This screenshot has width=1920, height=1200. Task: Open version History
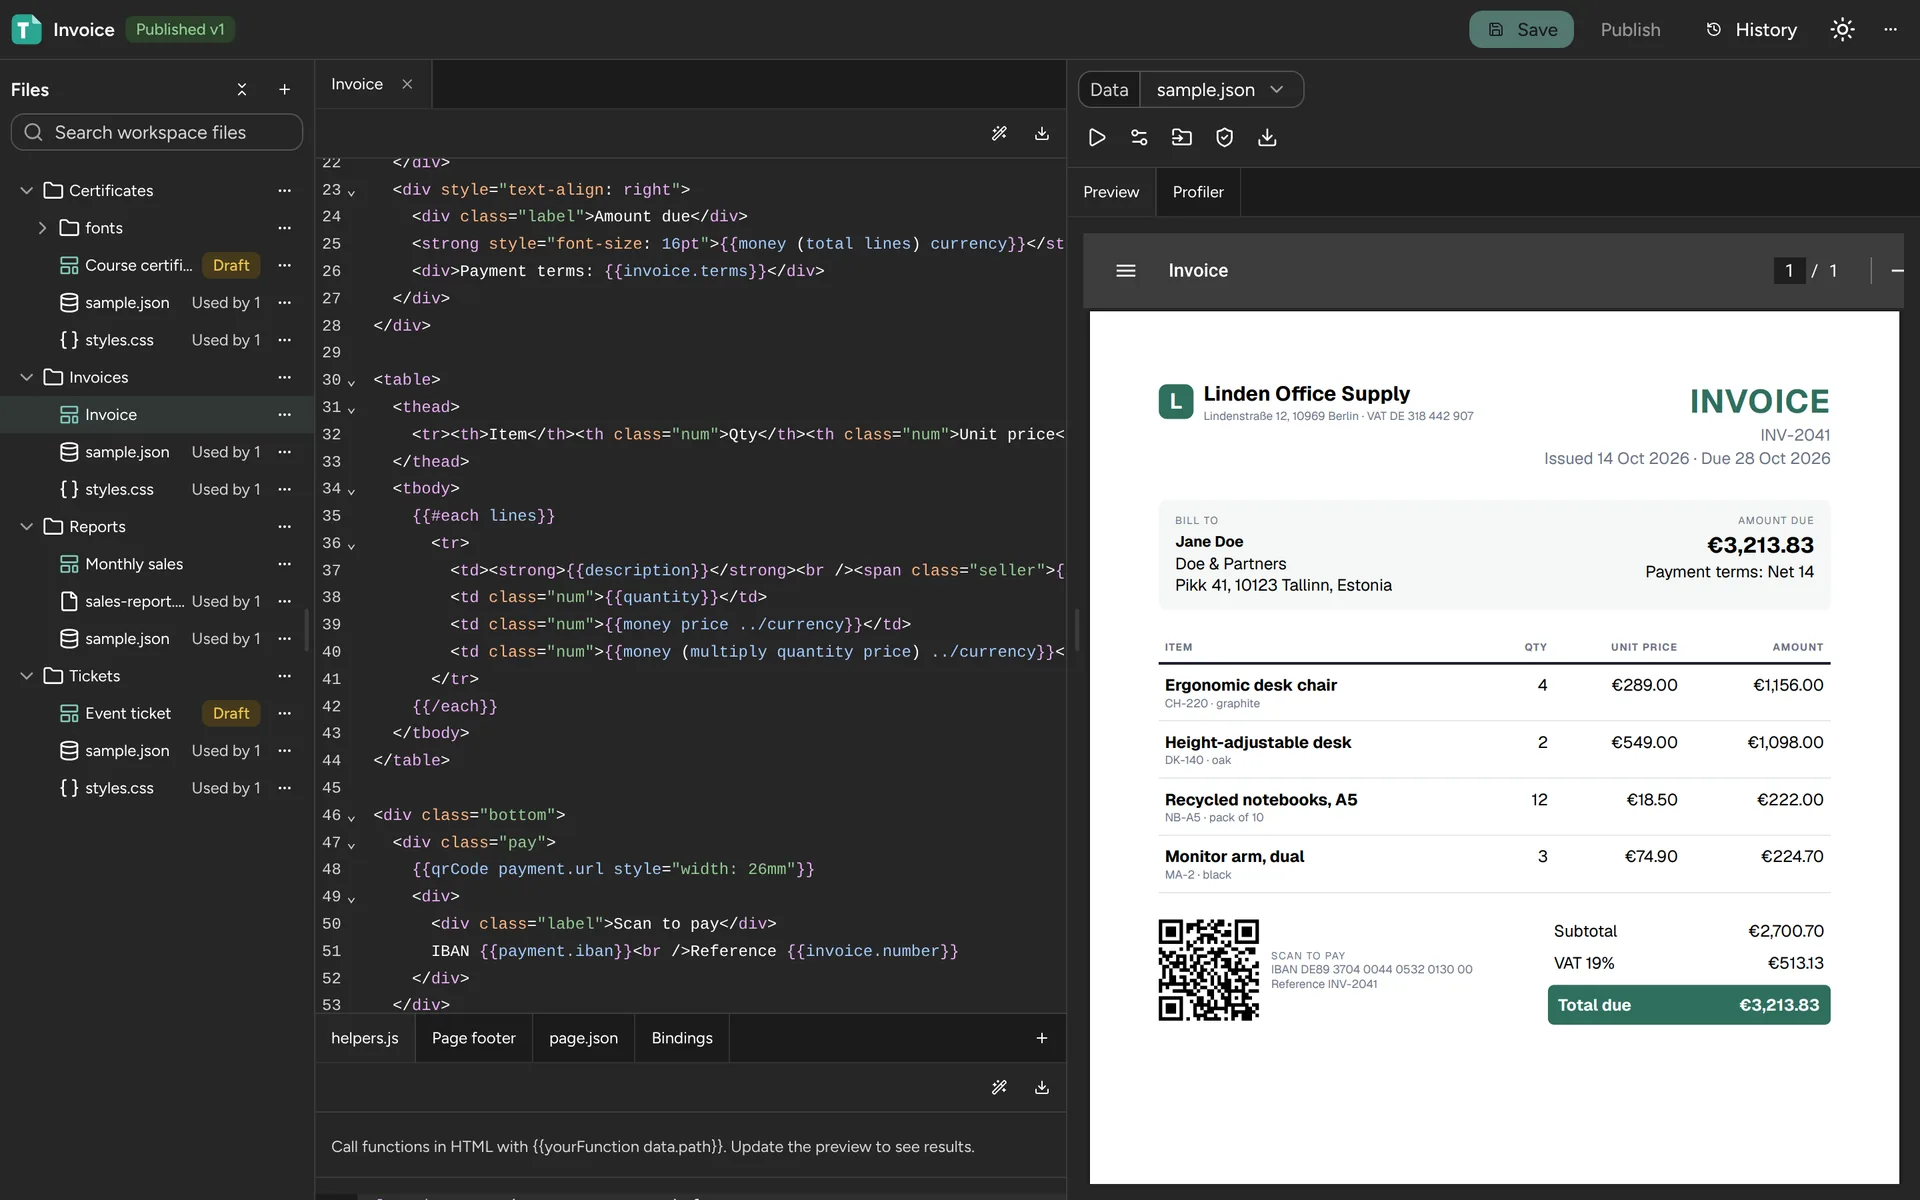[x=1751, y=30]
